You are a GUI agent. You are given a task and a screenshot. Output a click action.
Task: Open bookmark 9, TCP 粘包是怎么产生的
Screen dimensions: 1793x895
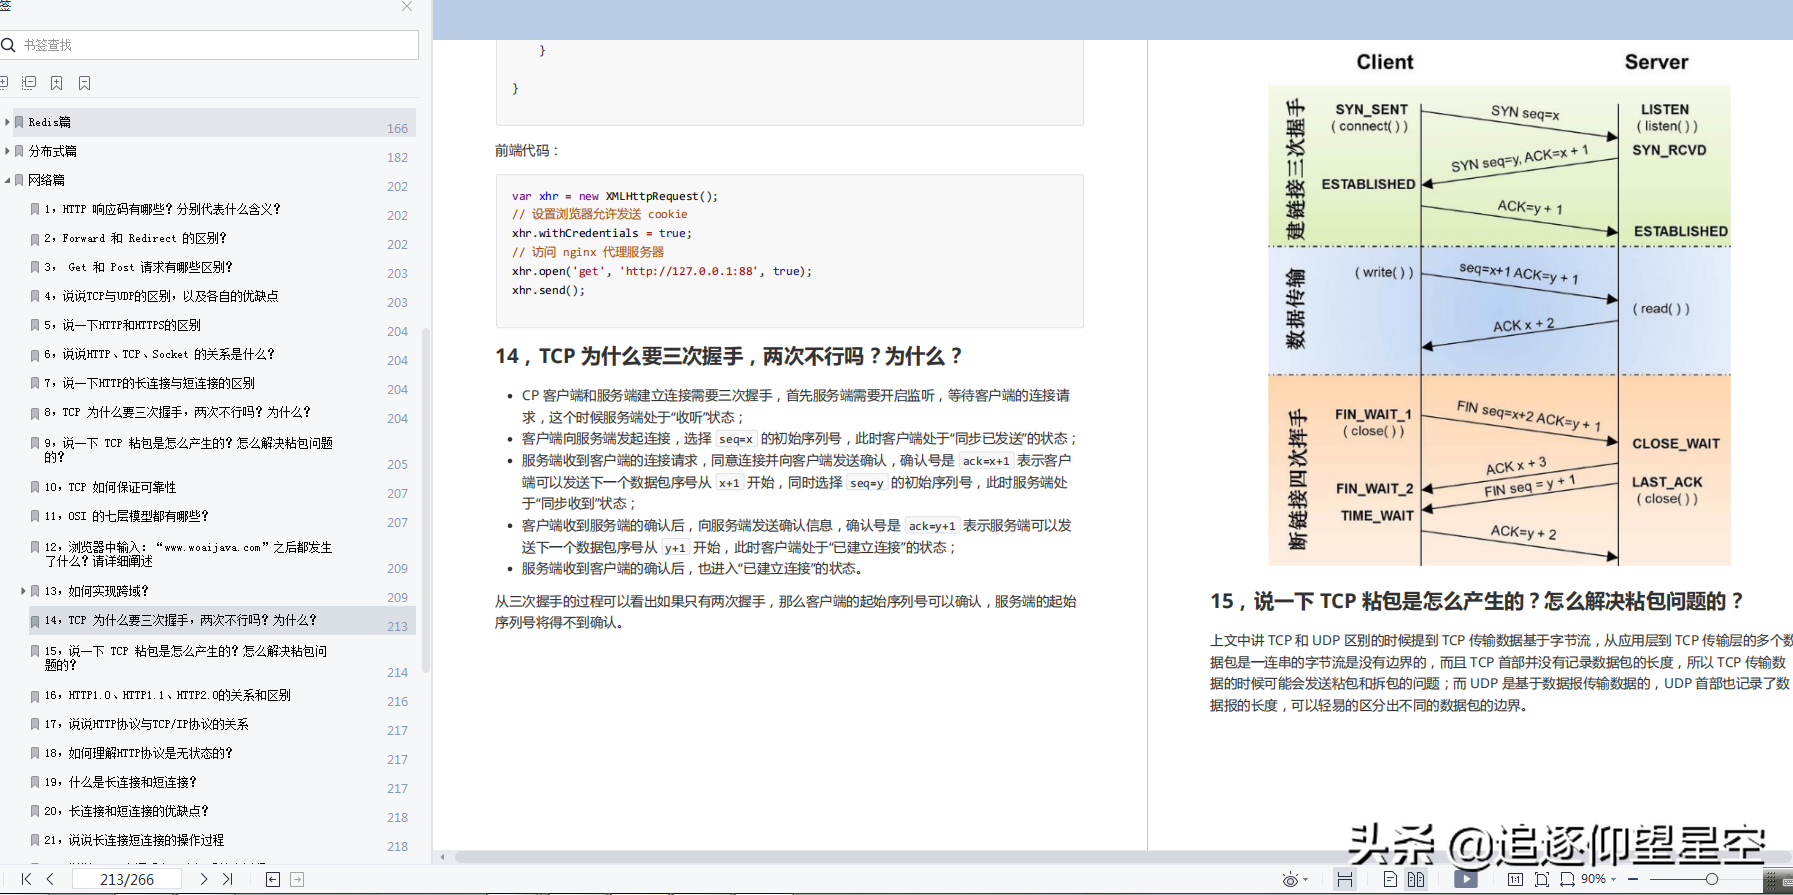tap(188, 449)
